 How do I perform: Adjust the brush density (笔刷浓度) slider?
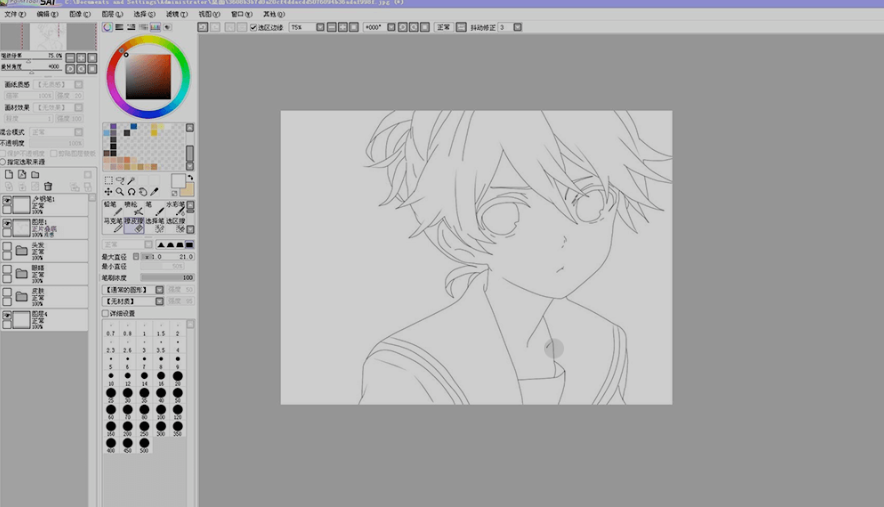point(167,278)
